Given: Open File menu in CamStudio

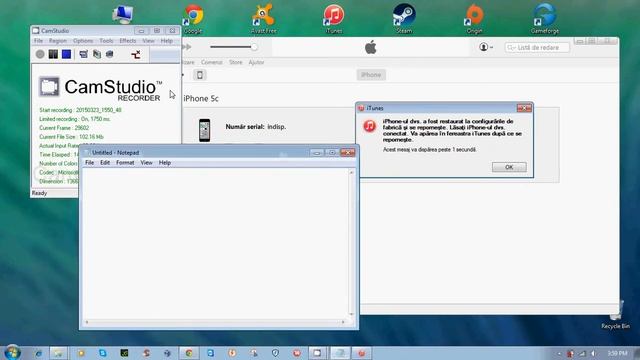Looking at the screenshot, I should (x=38, y=41).
